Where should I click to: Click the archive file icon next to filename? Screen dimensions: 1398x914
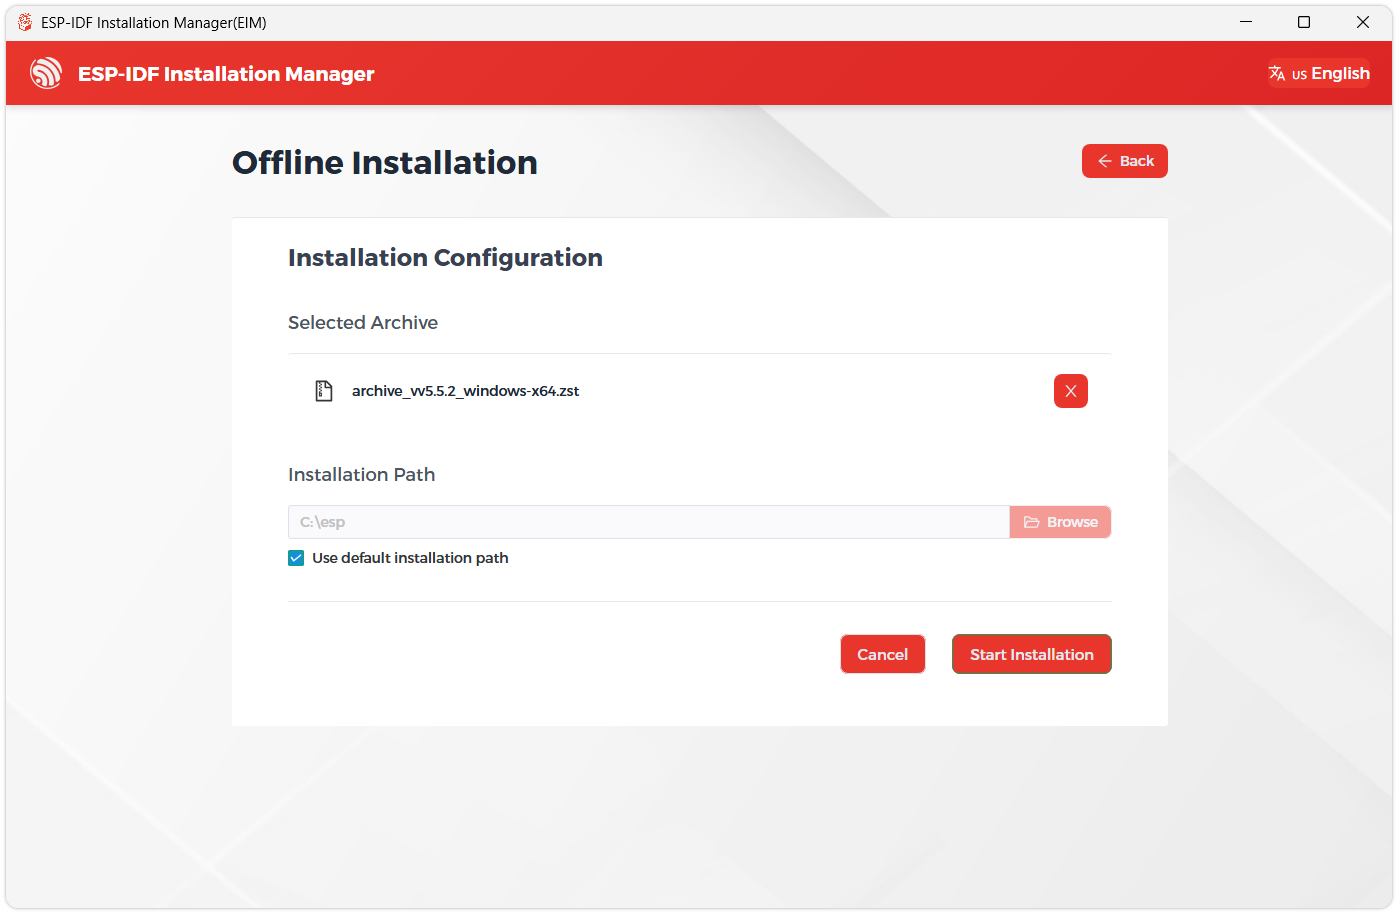click(324, 391)
